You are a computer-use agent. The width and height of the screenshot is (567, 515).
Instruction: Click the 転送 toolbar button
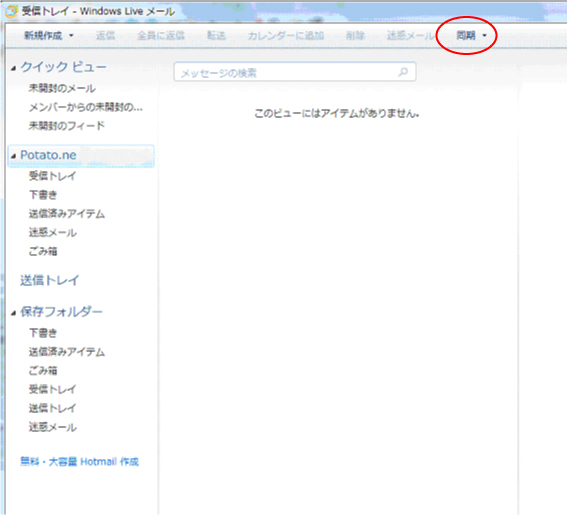(216, 35)
